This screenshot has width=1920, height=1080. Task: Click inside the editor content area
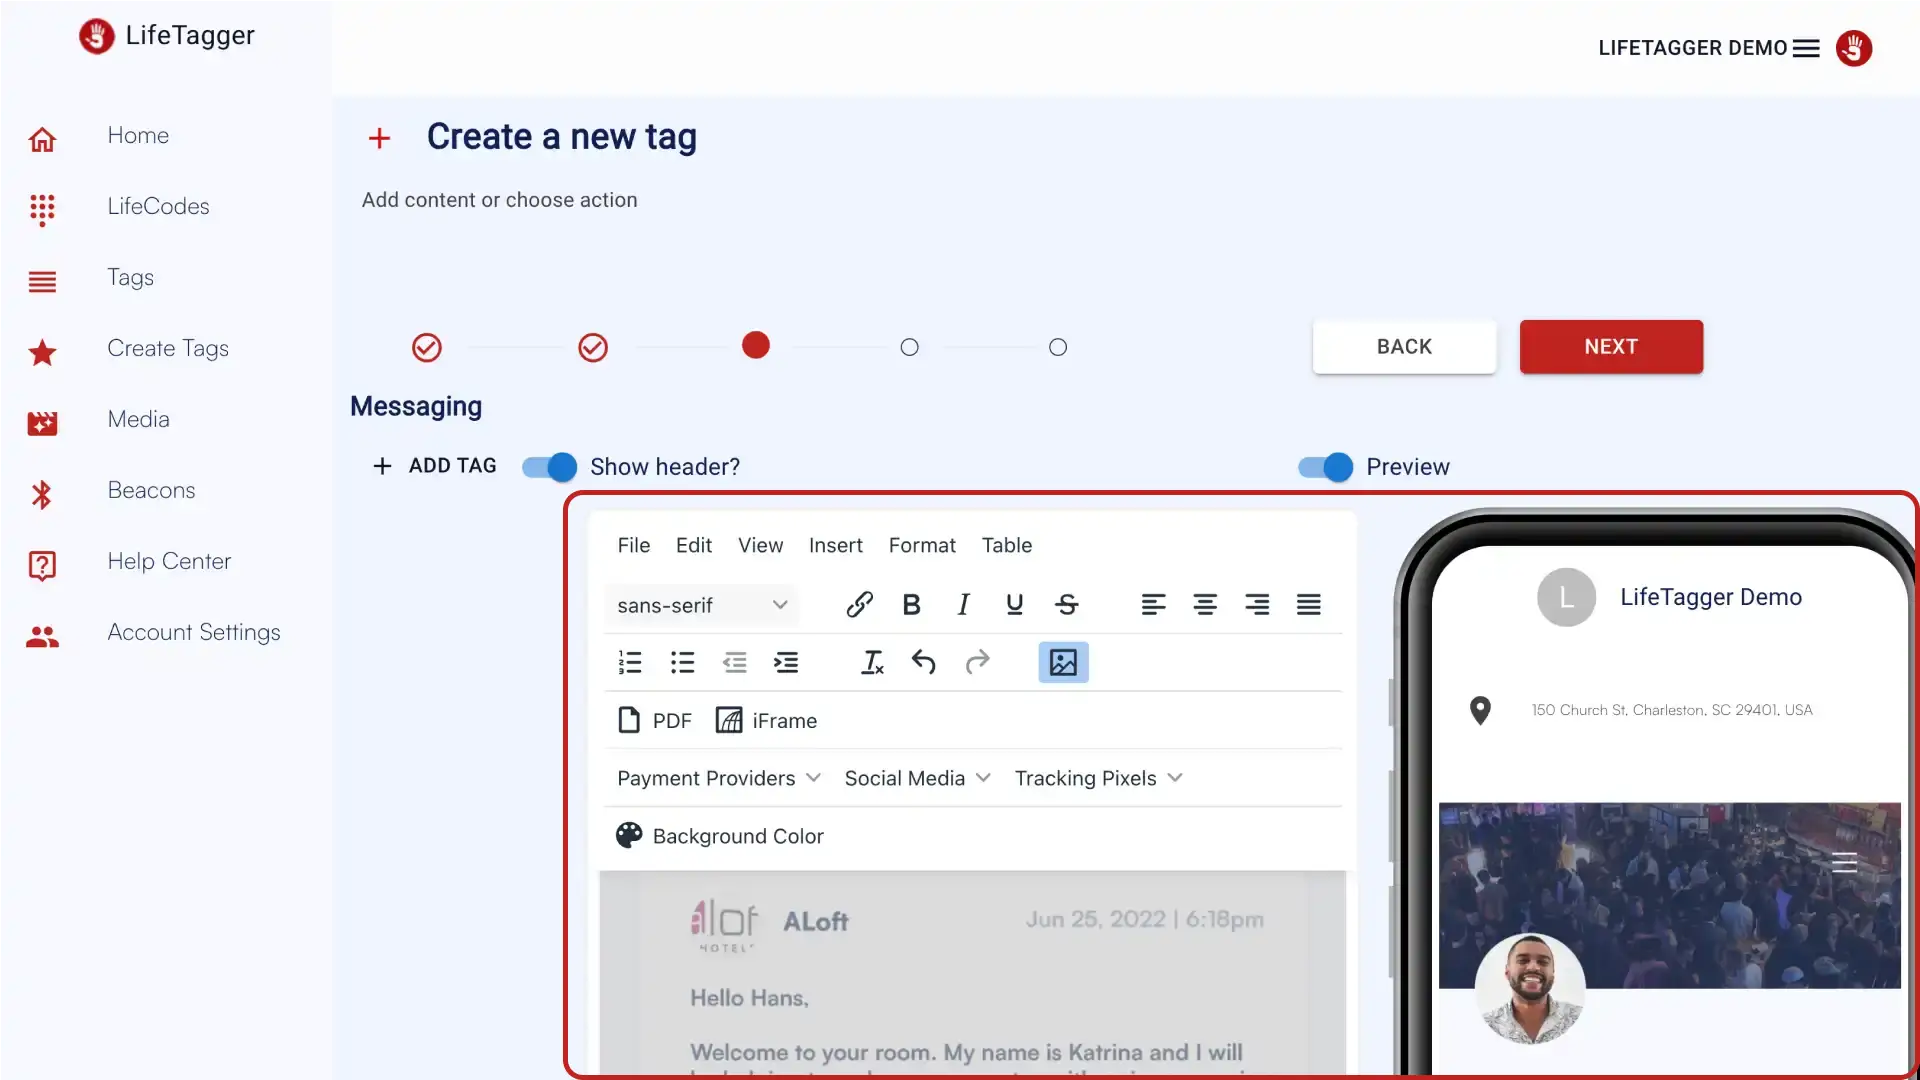click(x=973, y=973)
